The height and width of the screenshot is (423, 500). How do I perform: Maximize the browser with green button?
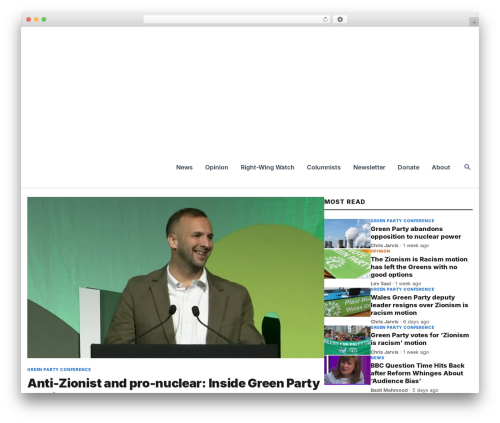[x=44, y=19]
